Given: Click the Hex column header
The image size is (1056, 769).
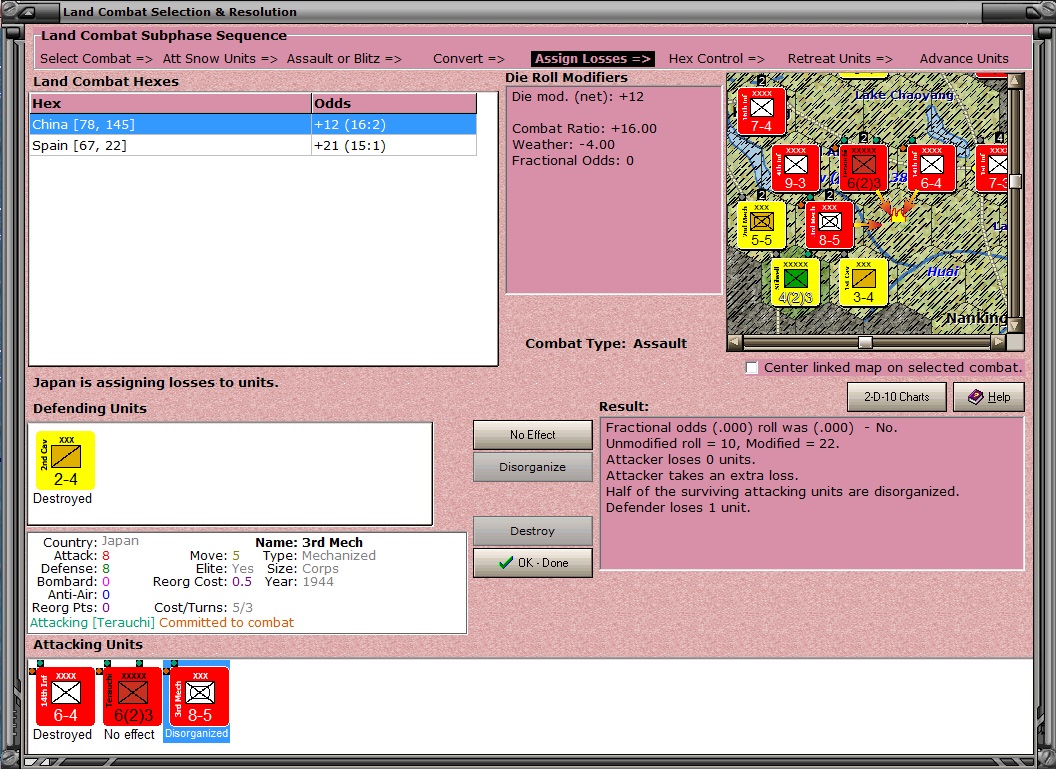Looking at the screenshot, I should (x=170, y=103).
